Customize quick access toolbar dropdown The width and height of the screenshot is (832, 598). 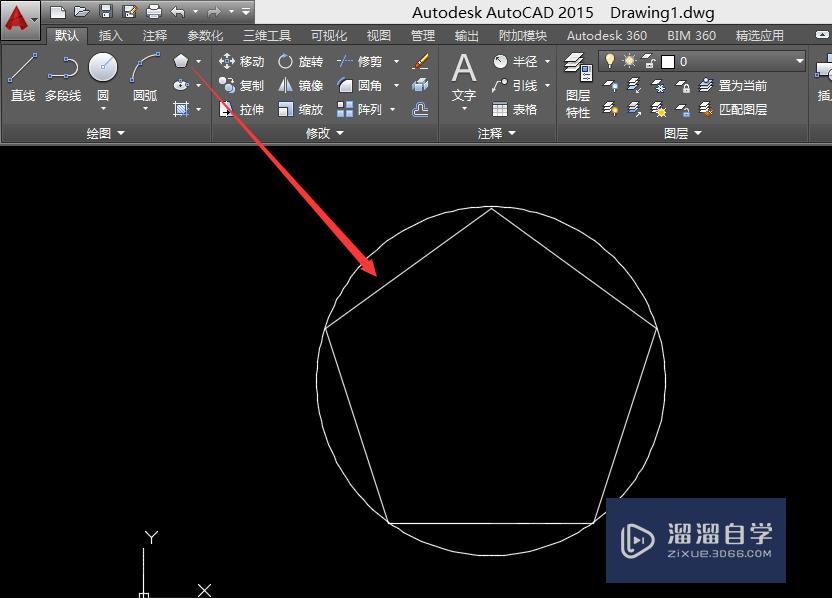coord(246,11)
